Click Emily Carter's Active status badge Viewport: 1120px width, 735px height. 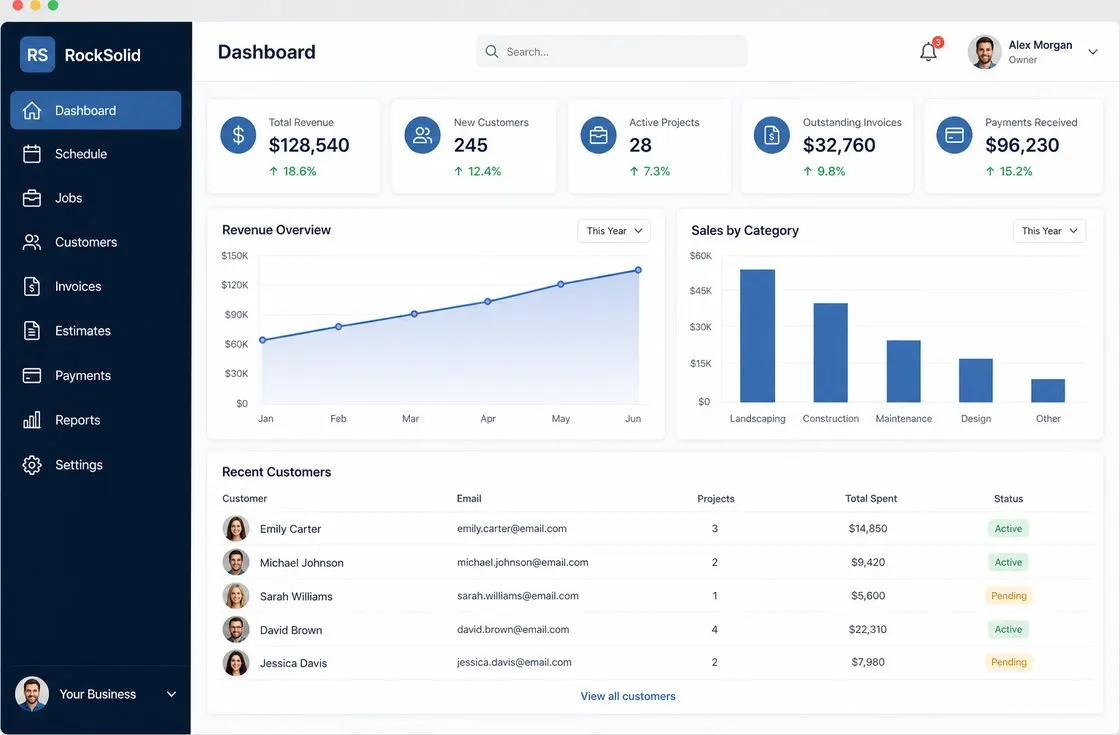click(1008, 529)
